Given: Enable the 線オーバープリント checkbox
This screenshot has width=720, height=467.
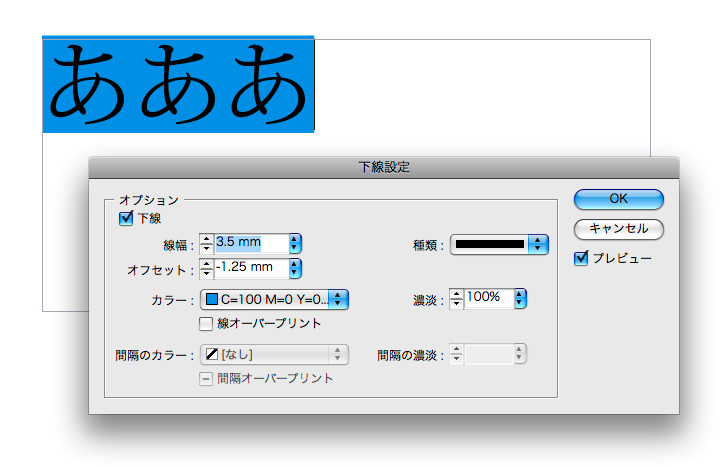Looking at the screenshot, I should pos(206,324).
